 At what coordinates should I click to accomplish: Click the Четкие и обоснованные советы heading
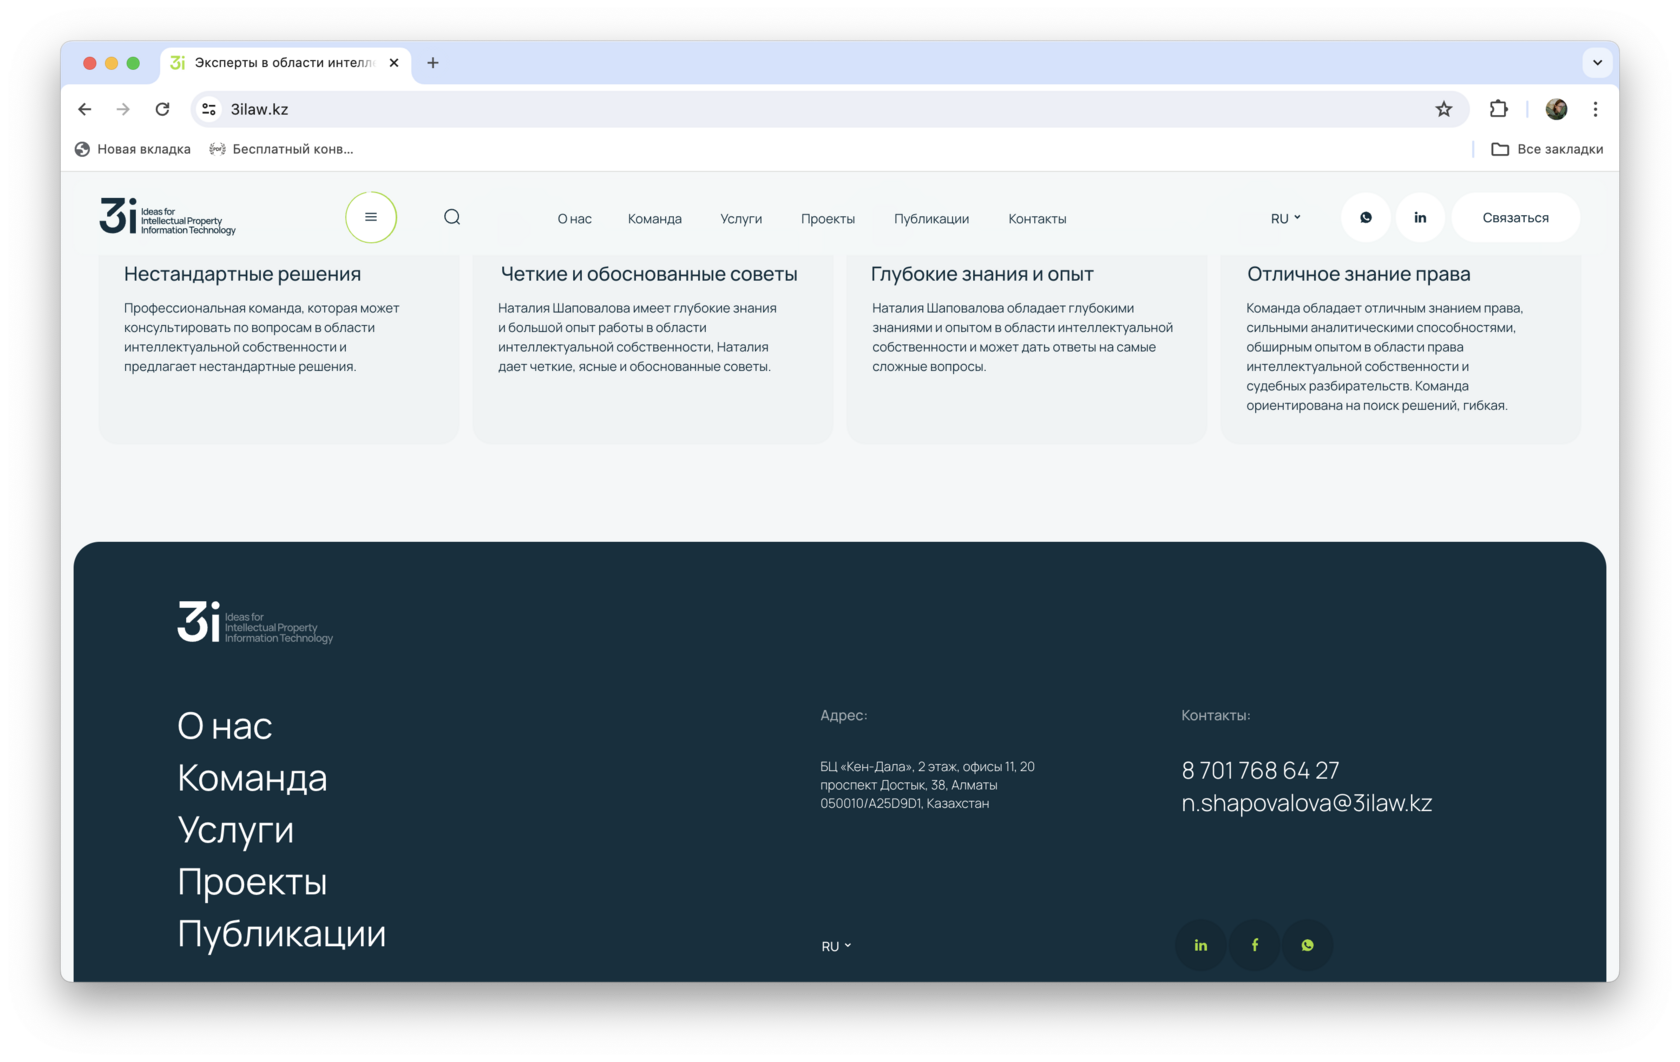tap(649, 274)
